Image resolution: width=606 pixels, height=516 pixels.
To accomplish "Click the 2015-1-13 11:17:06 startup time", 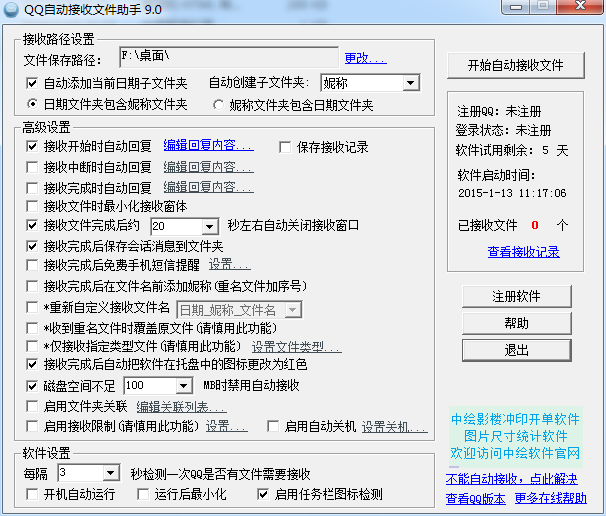I will click(x=512, y=193).
